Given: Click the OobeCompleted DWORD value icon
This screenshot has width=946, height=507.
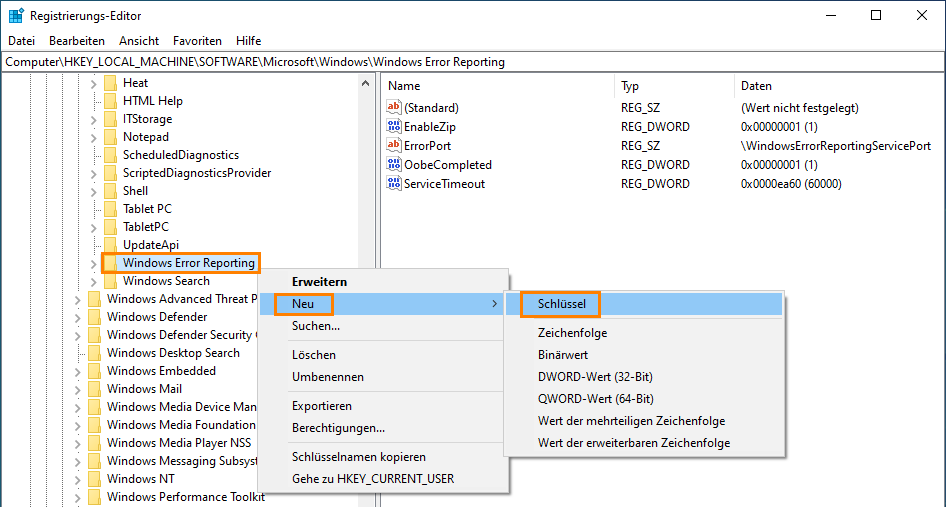Looking at the screenshot, I should tap(394, 165).
